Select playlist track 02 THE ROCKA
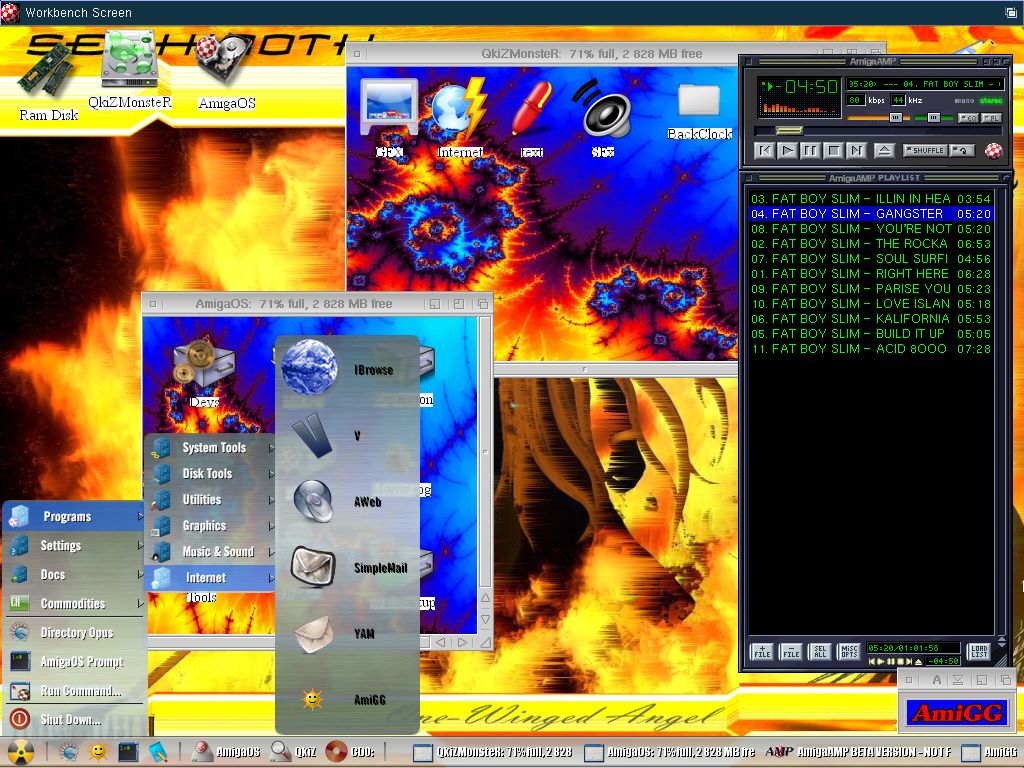 (871, 244)
